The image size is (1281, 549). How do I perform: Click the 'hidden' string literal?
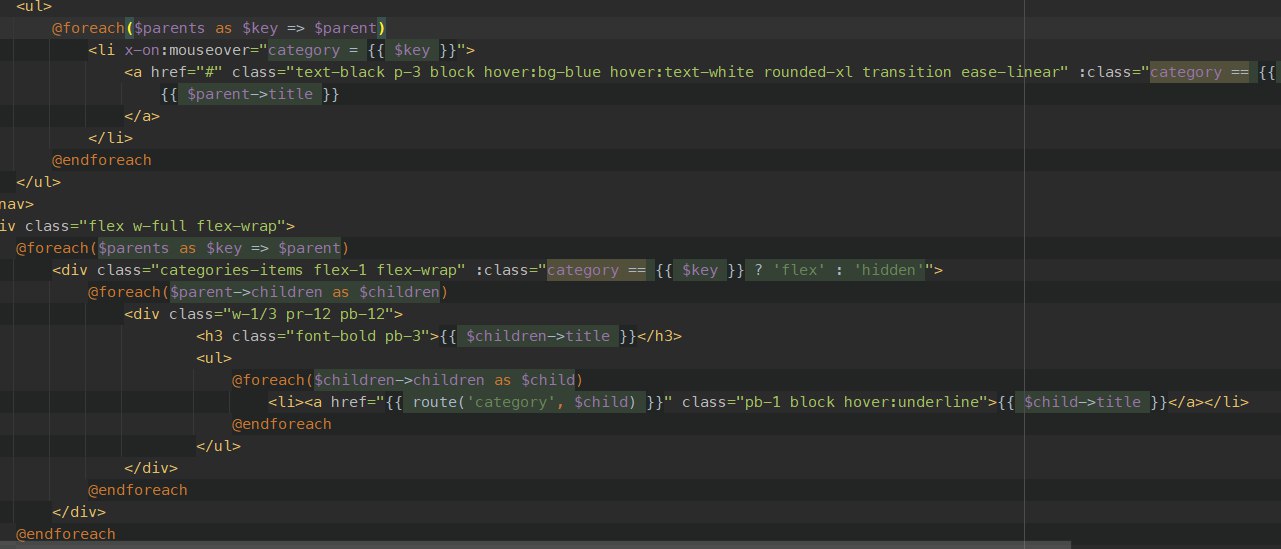click(x=891, y=270)
